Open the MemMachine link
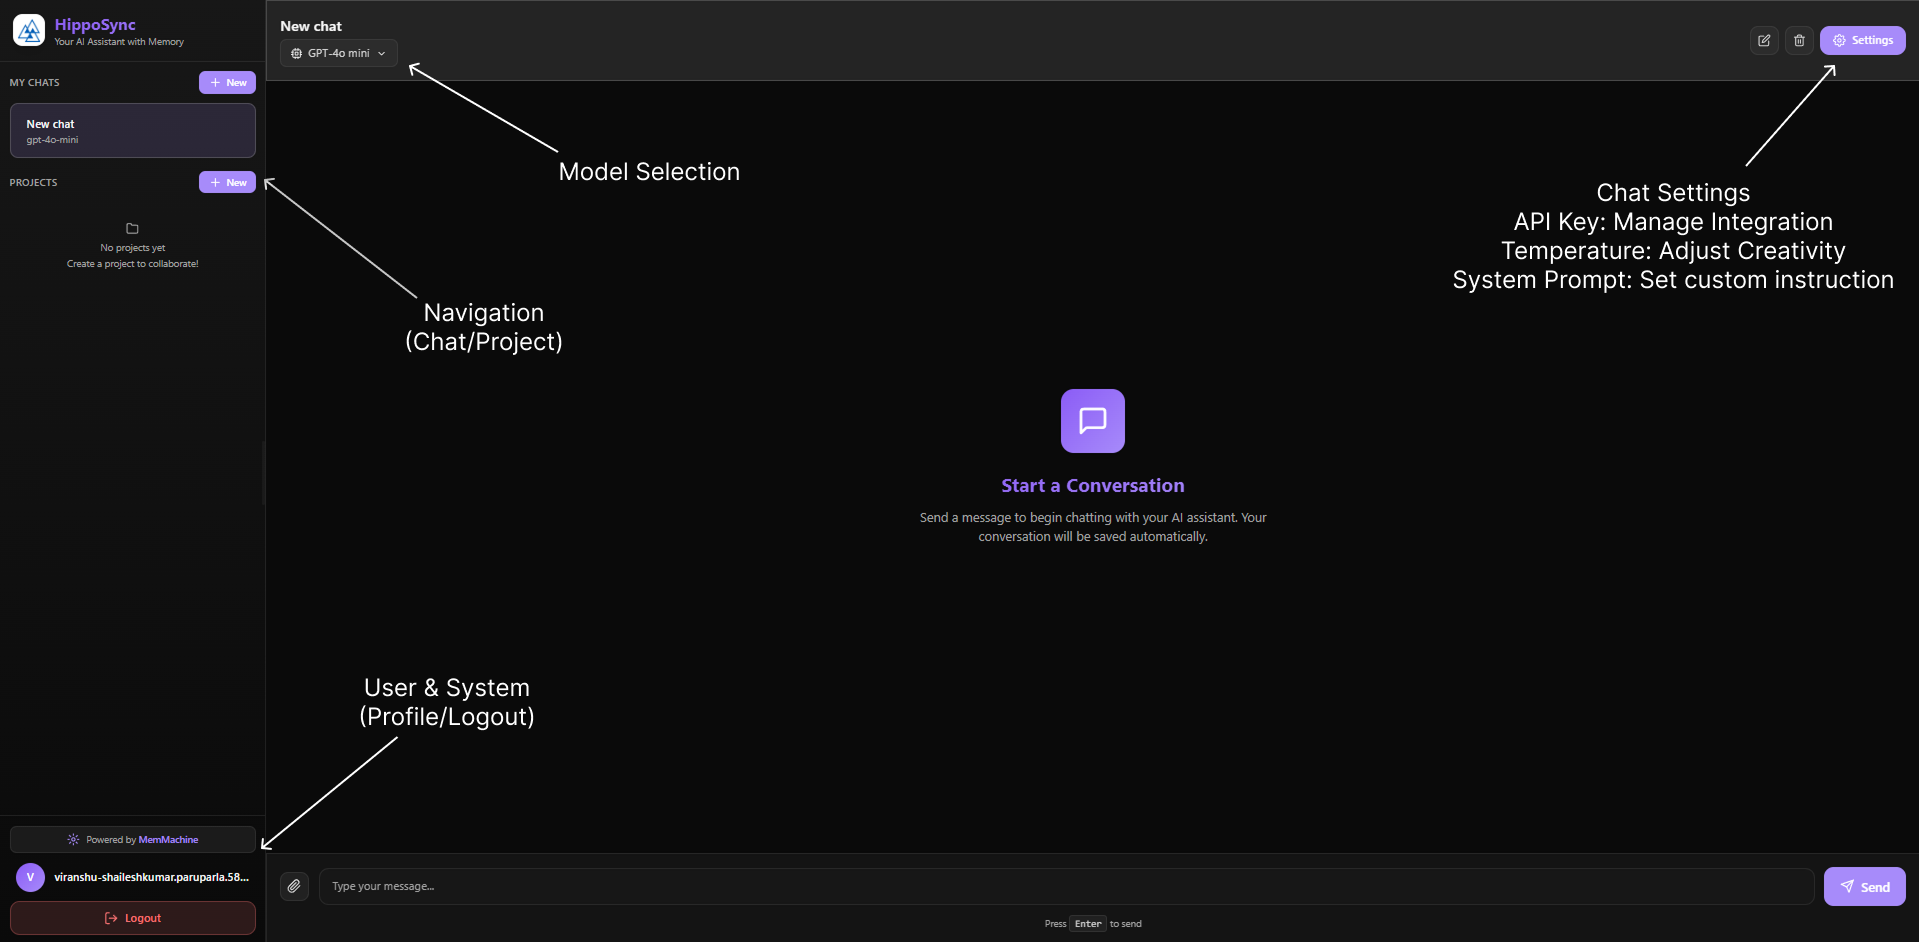Viewport: 1919px width, 942px height. click(168, 840)
